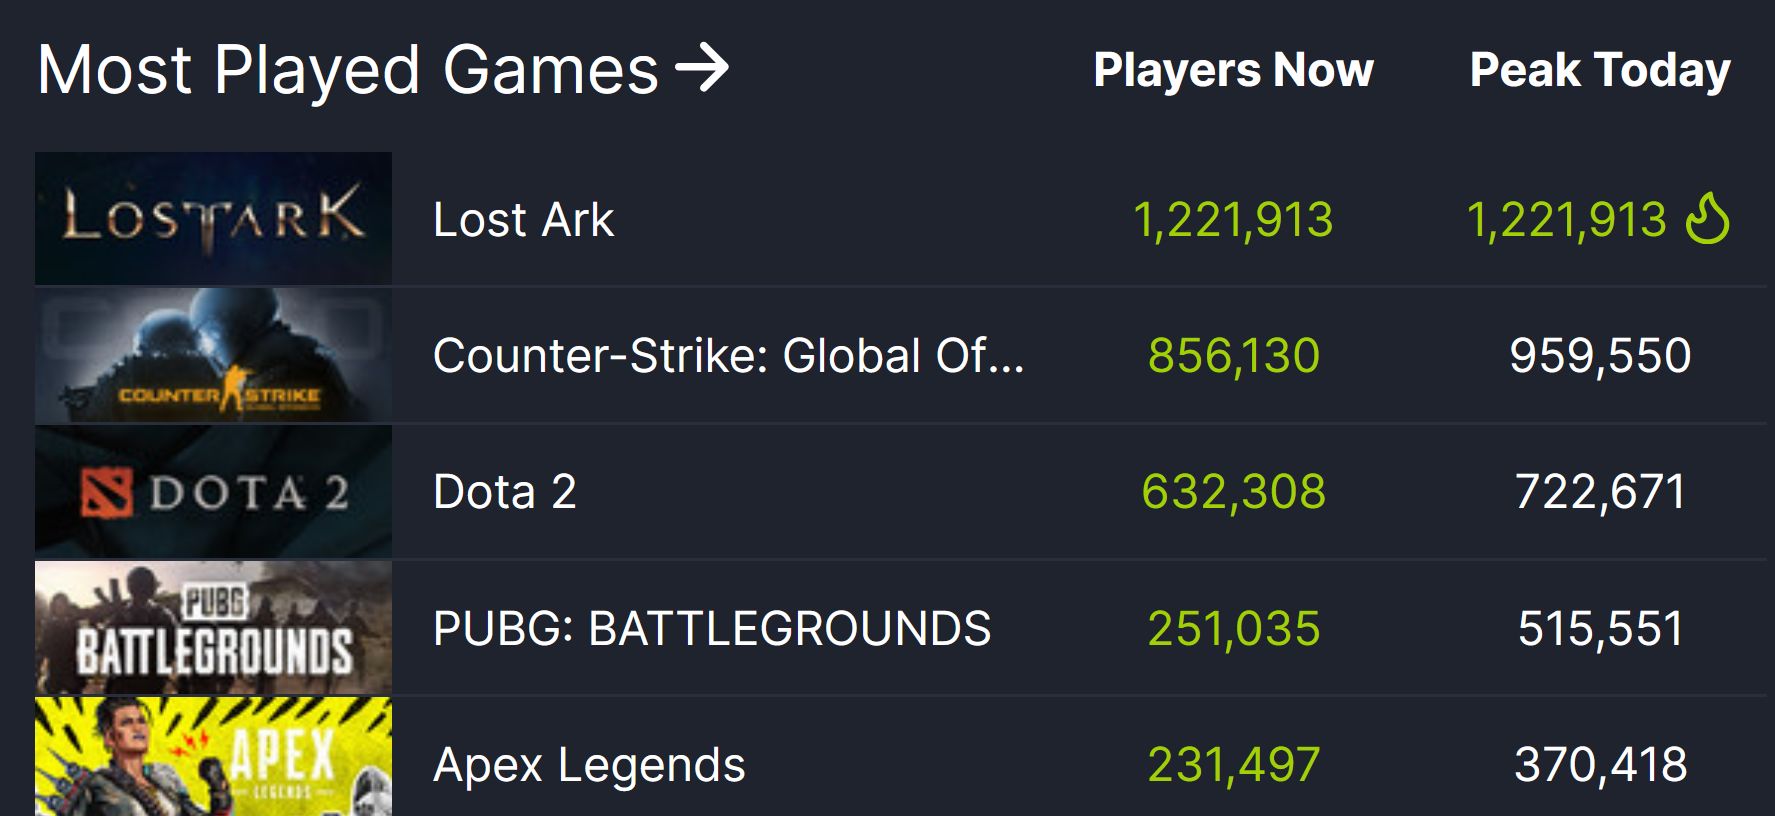Viewport: 1775px width, 816px height.
Task: Open the Dota 2 logo thumbnail
Action: coord(213,491)
